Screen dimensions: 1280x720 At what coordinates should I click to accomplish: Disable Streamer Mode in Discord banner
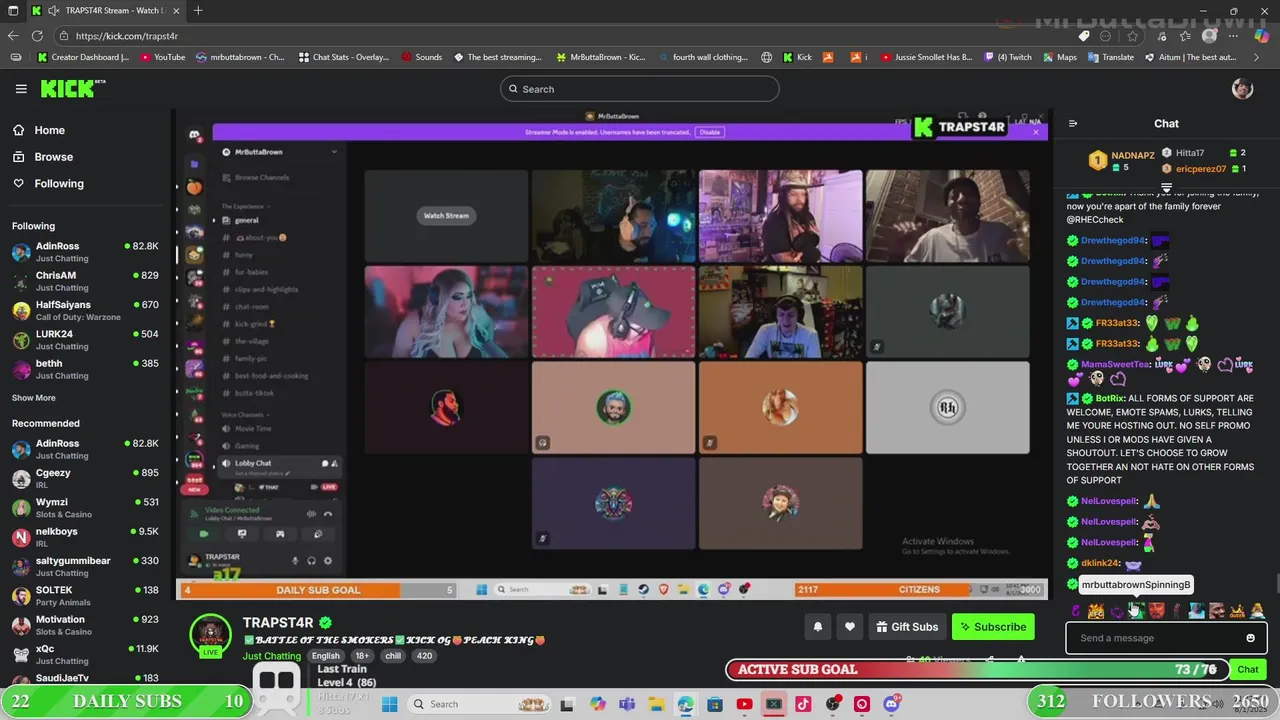point(710,132)
